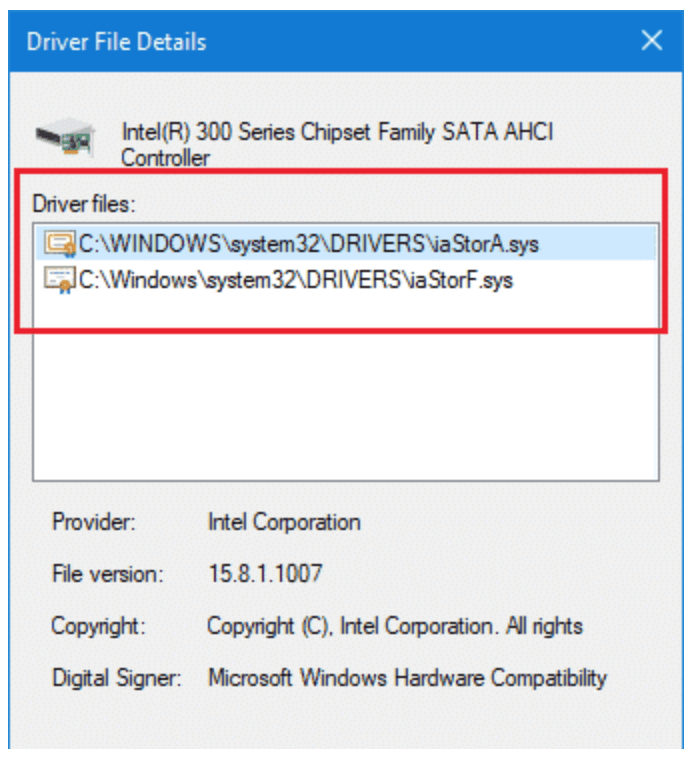Click the "Driver File Details" title text
Viewport: 698px width, 757px height.
[x=116, y=42]
